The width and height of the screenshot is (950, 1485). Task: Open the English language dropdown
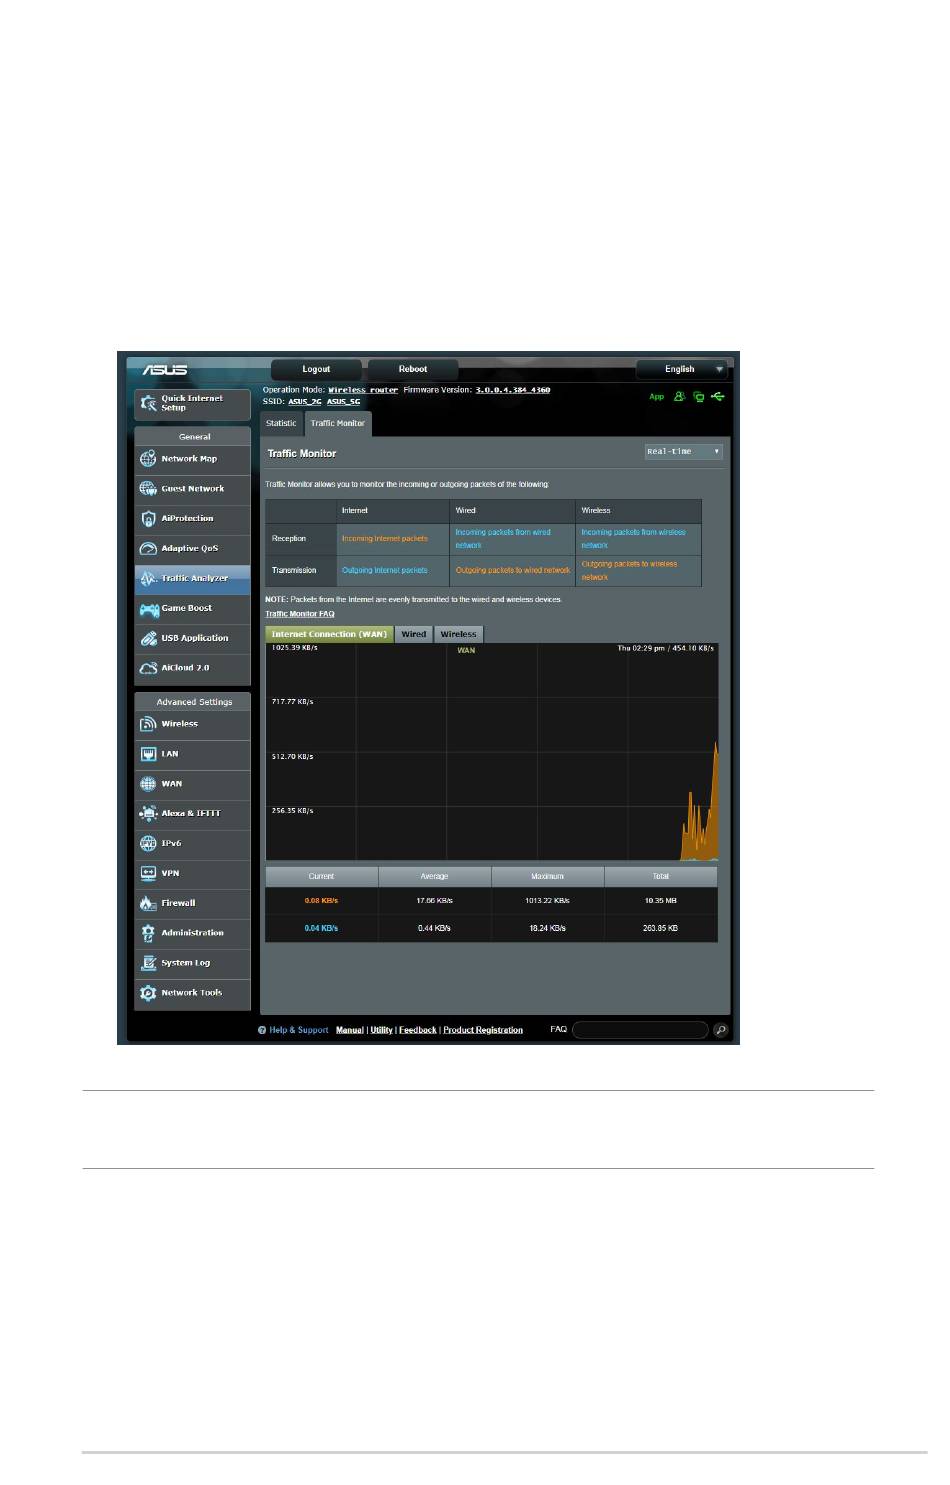tap(682, 369)
